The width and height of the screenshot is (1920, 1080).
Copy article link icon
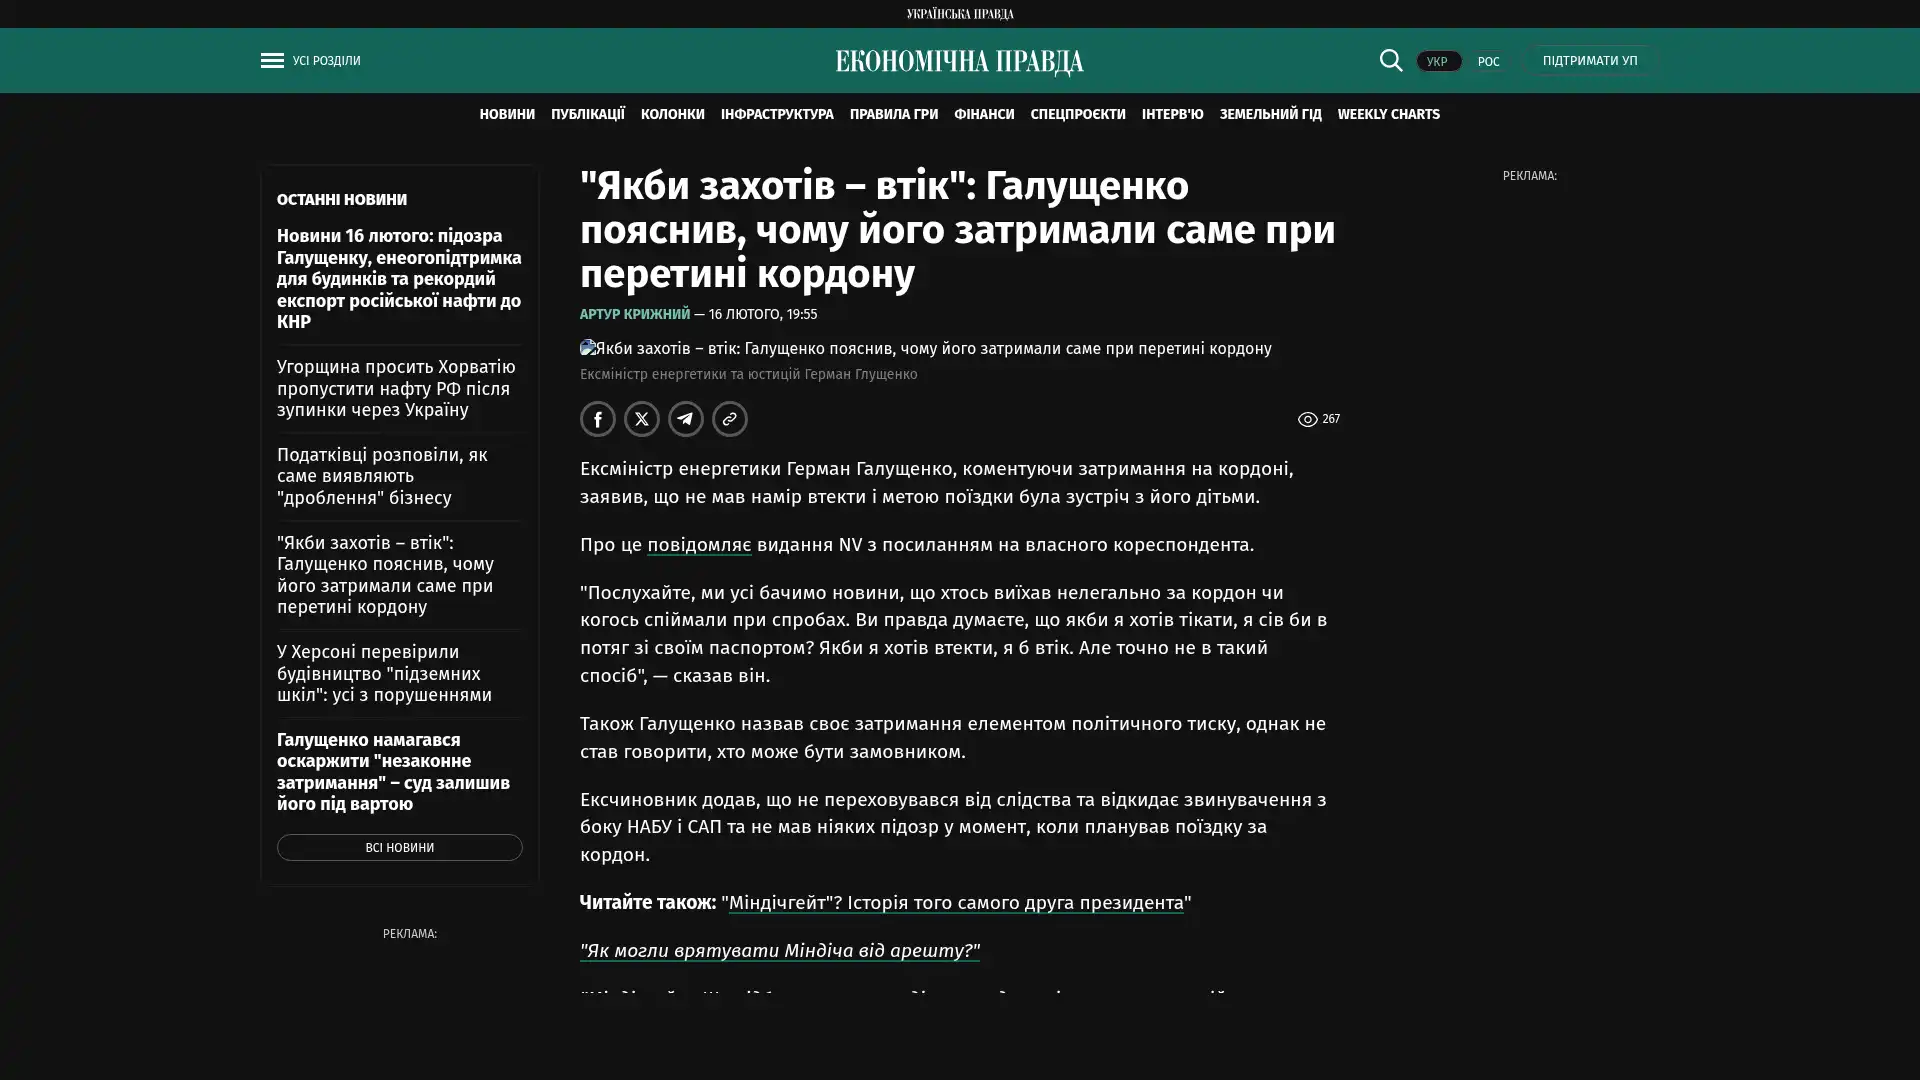[x=730, y=419]
